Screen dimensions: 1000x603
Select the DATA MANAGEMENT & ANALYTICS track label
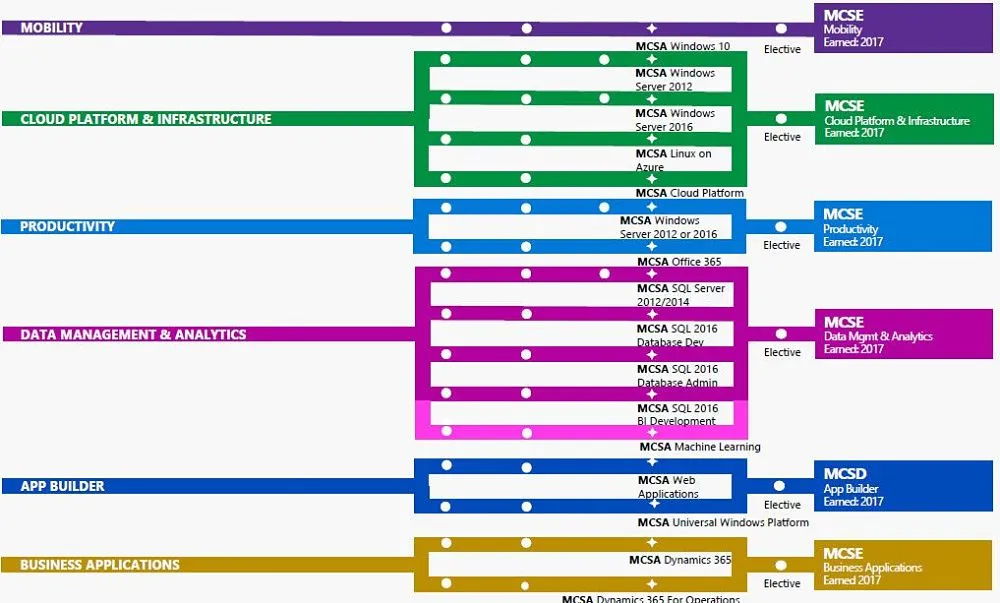[133, 335]
